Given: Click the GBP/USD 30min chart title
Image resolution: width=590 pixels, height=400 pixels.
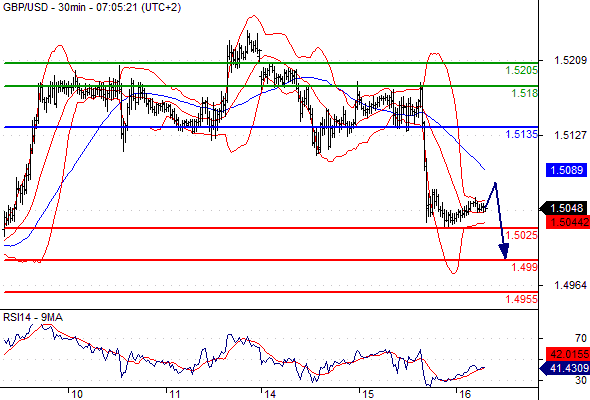Looking at the screenshot, I should pos(91,7).
